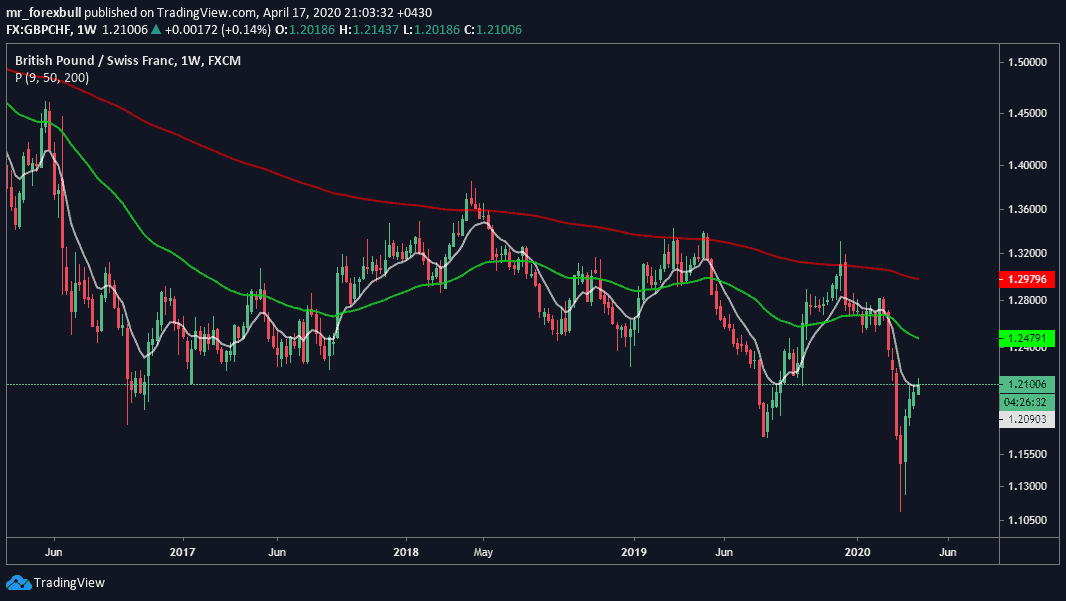Click the green up-arrow beside 1.21006
The image size is (1066, 601).
click(155, 30)
